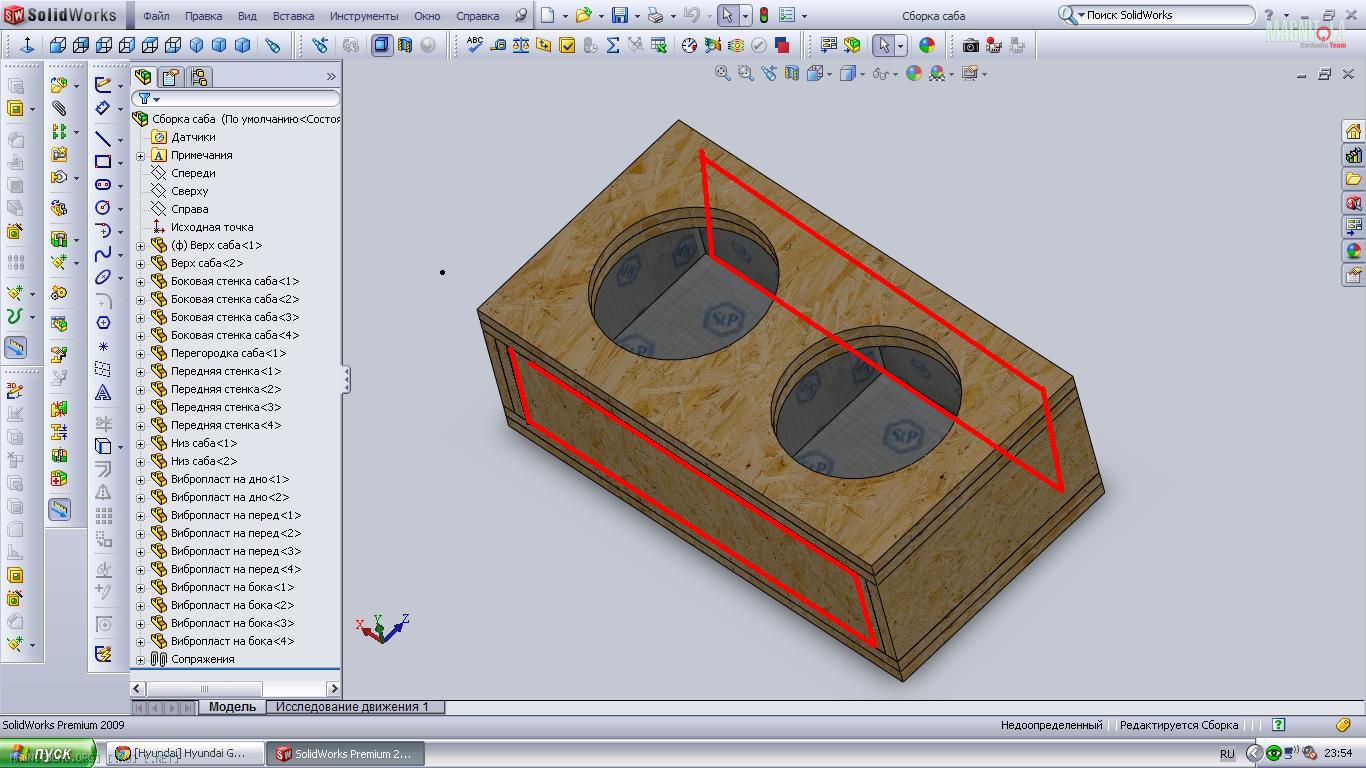Select the Line sketch tool

coord(103,138)
